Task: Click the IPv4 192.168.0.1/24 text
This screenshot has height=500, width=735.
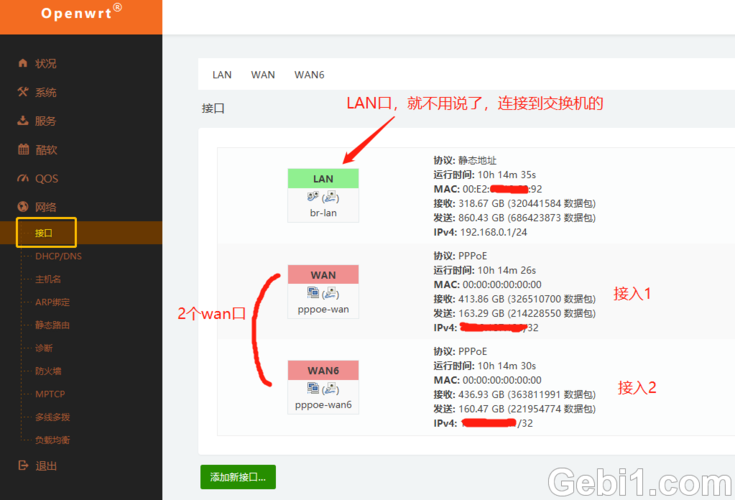Action: [x=480, y=232]
